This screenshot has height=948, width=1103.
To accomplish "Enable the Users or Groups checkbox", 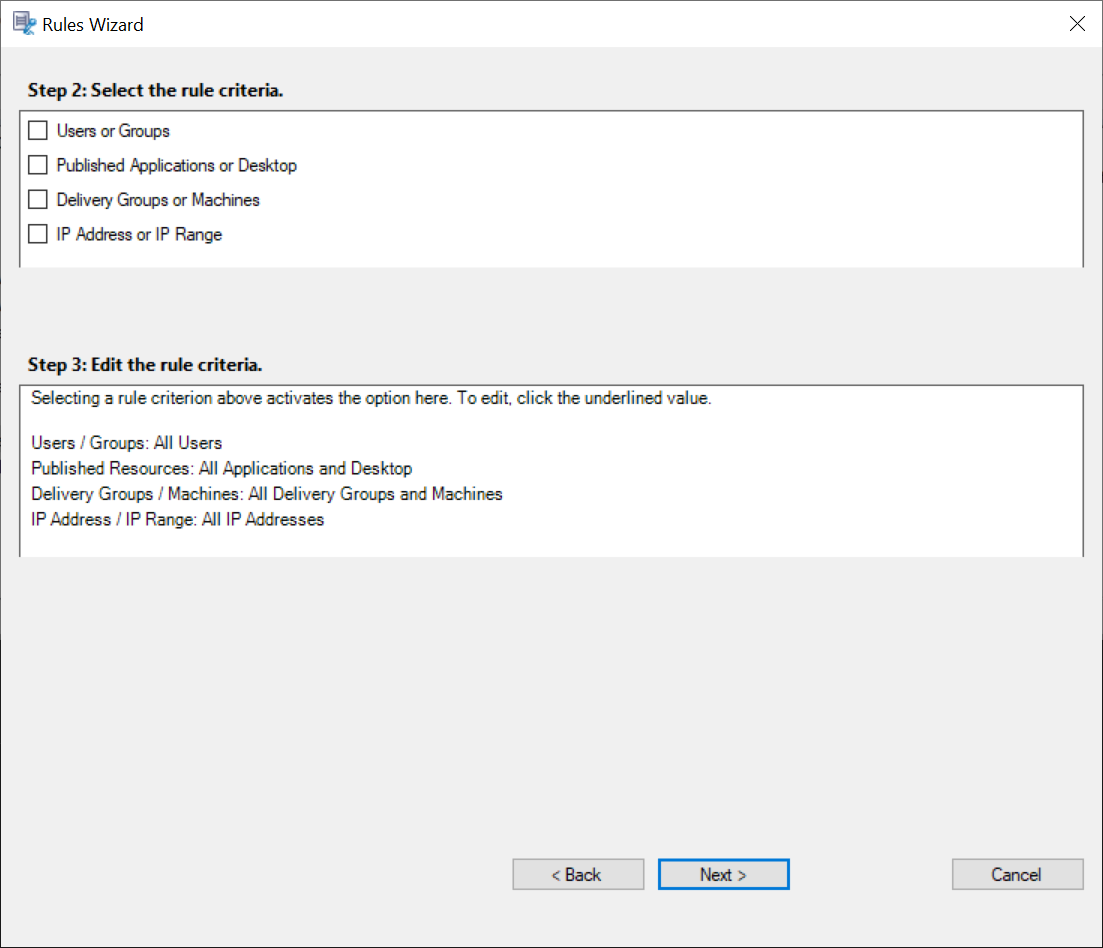I will click(x=38, y=131).
